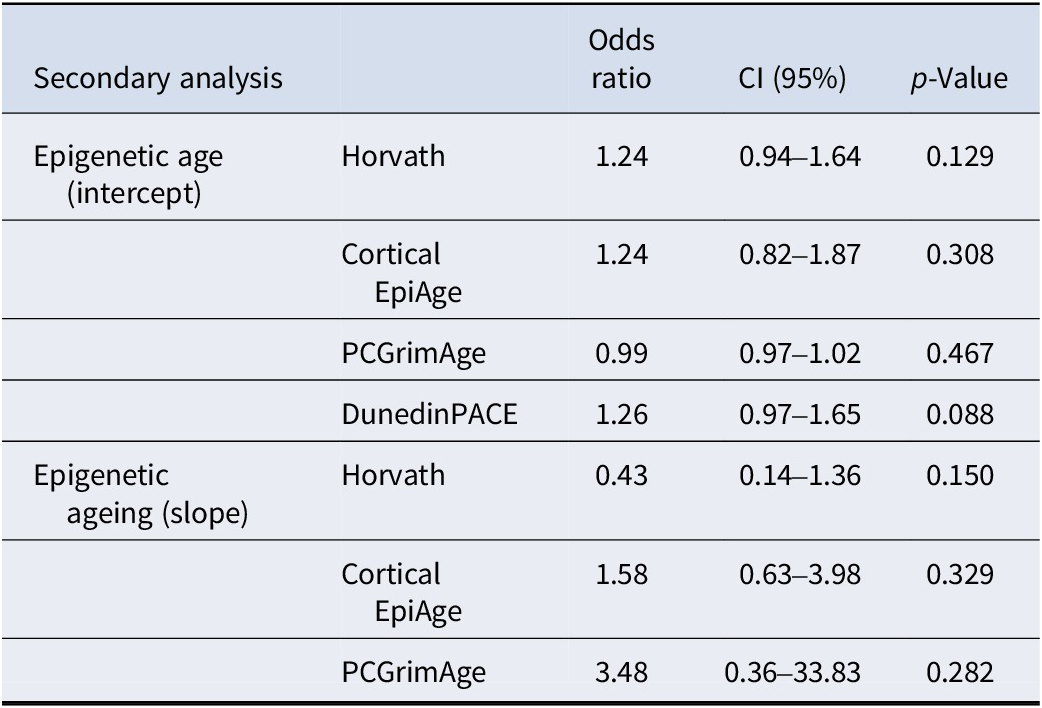Screen dimensions: 1042x708
Task: Select the "Odds ratio" header cell
Action: click(621, 60)
